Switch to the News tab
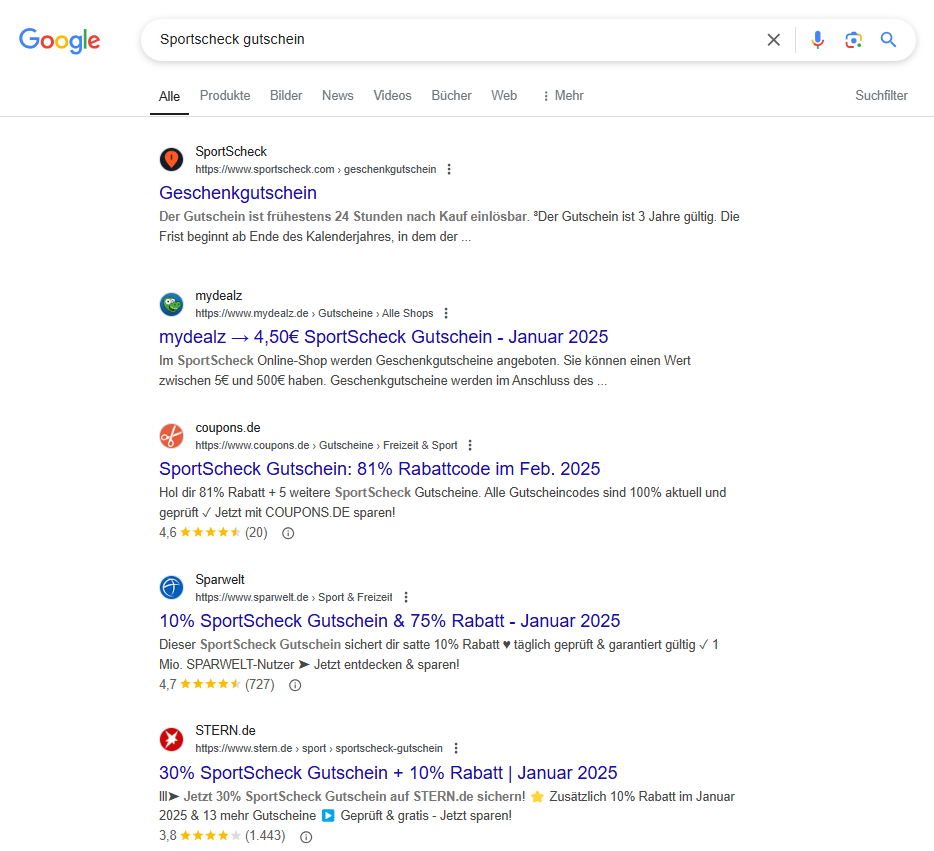Image resolution: width=934 pixels, height=851 pixels. (338, 96)
